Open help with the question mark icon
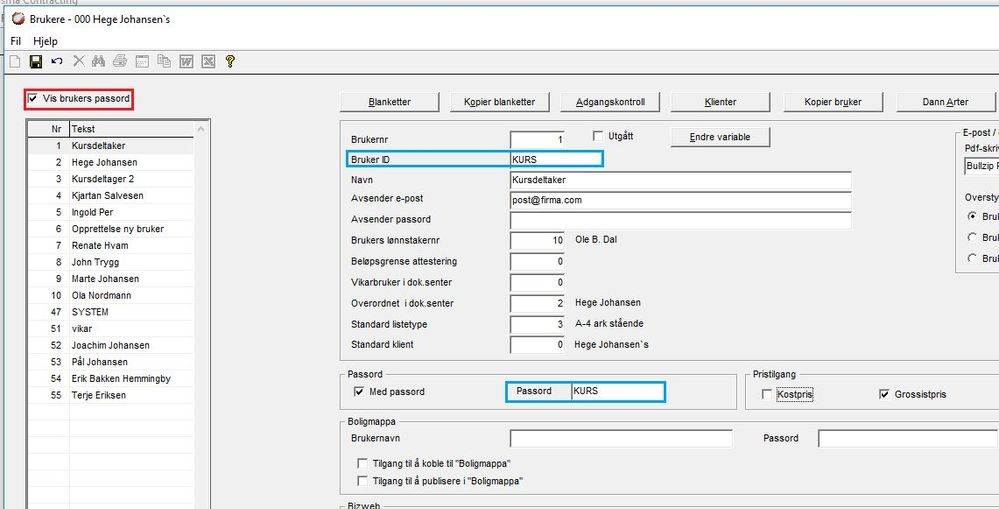 point(230,61)
